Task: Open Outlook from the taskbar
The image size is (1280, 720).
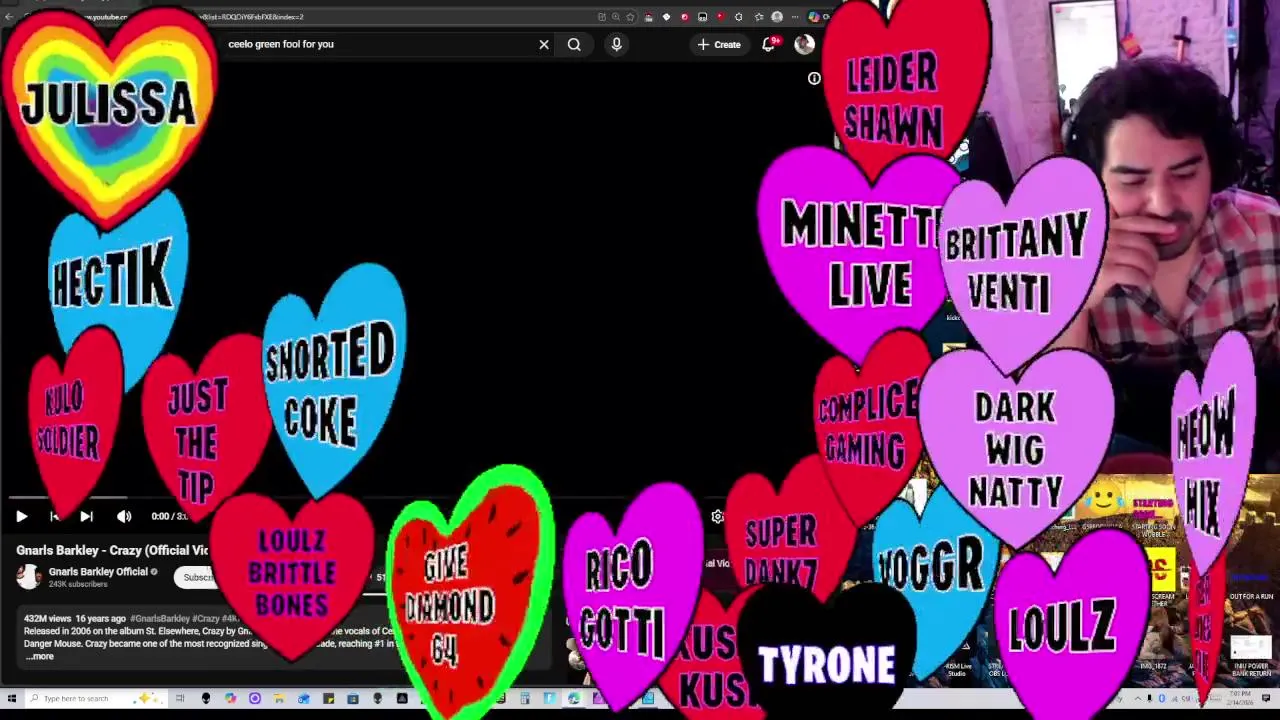Action: click(303, 698)
